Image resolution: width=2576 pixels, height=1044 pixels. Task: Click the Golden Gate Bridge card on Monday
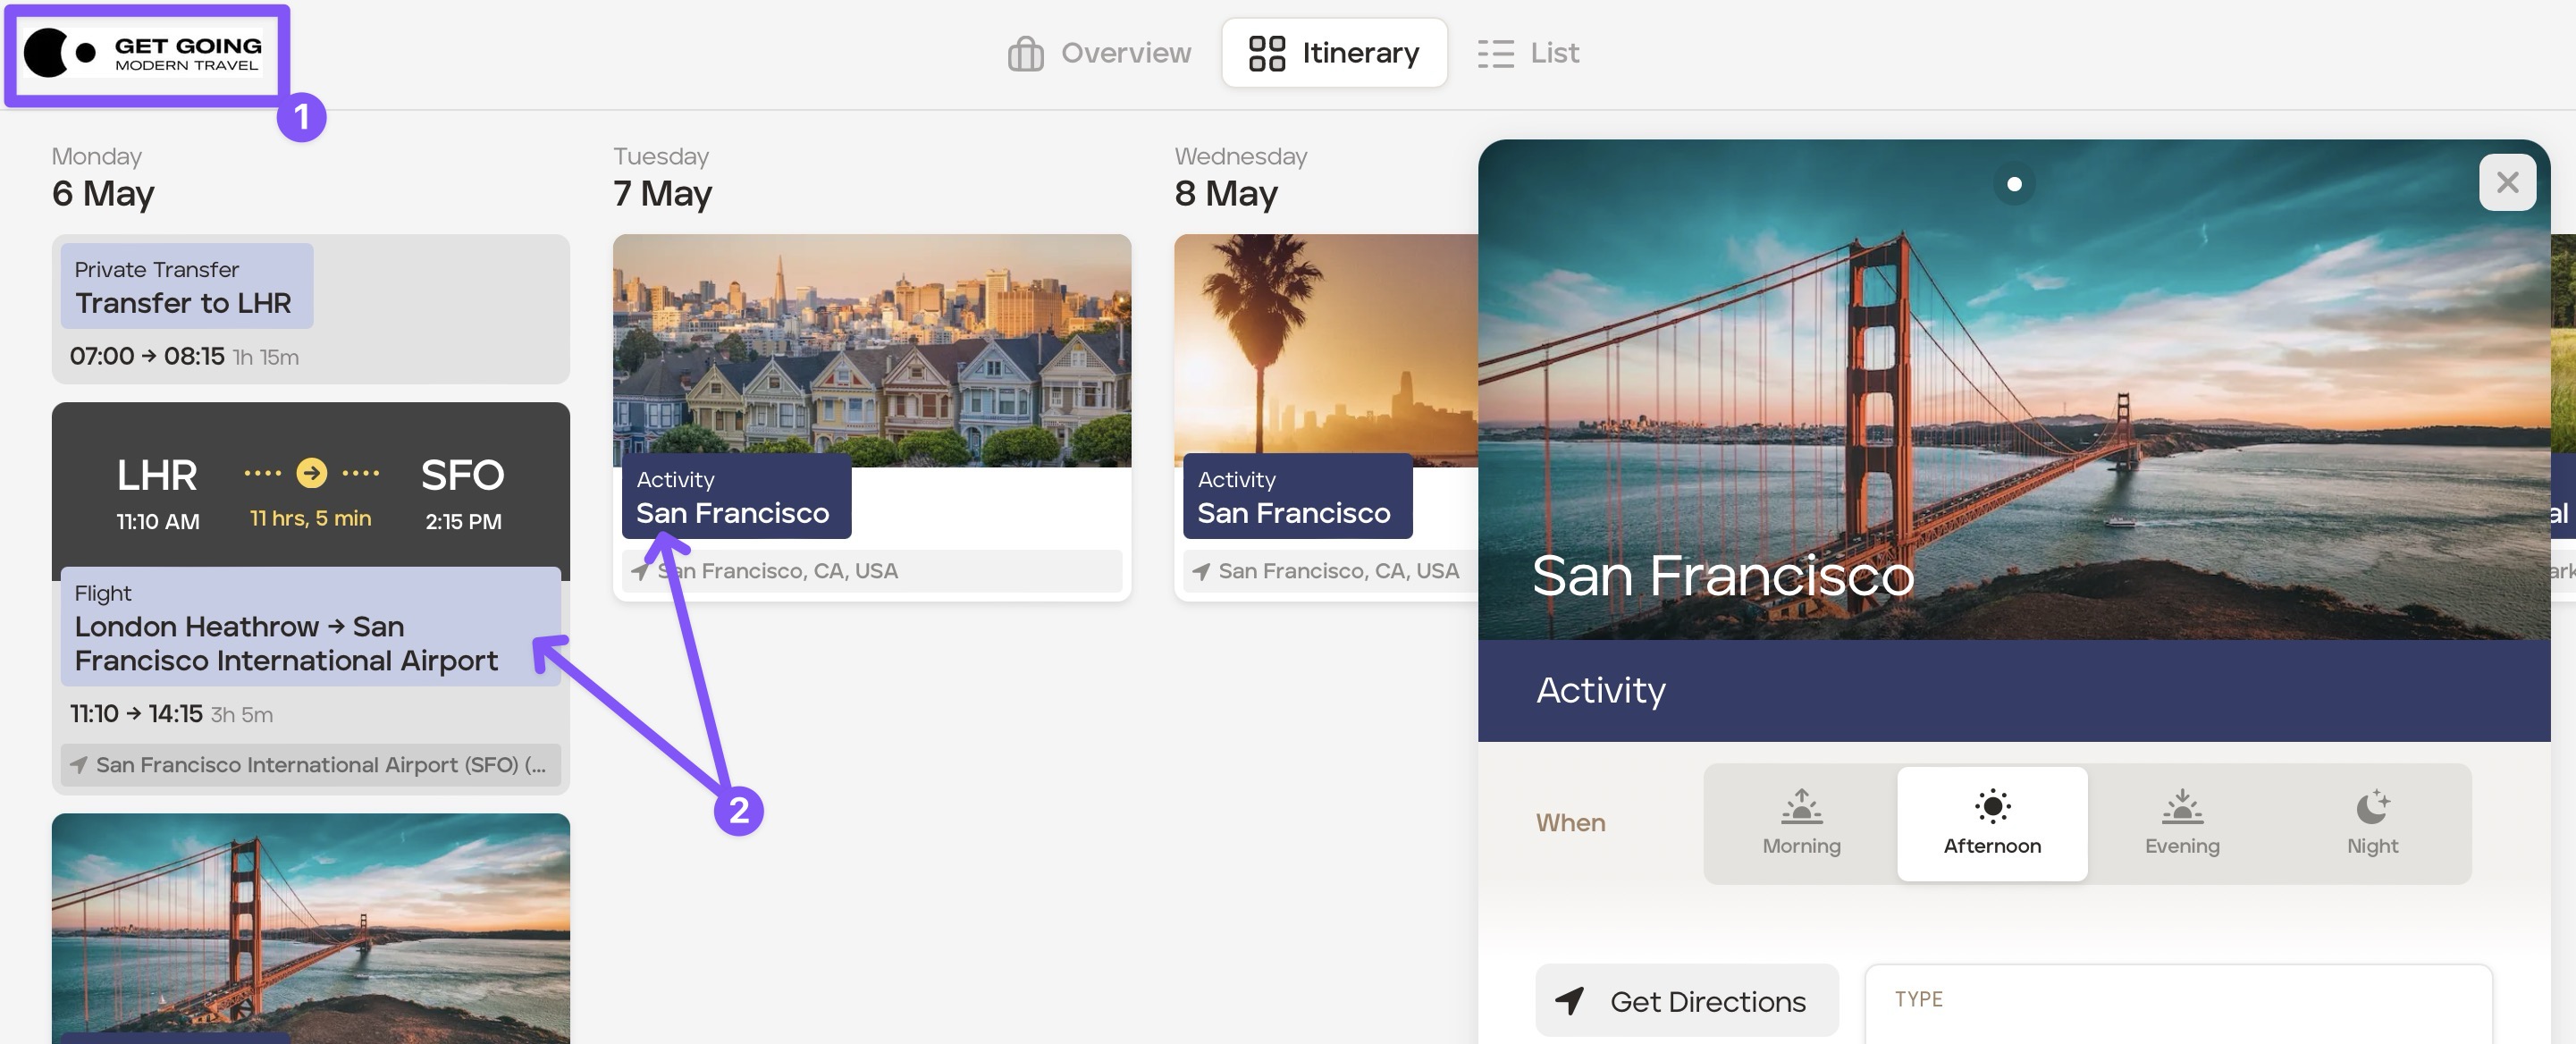(310, 925)
